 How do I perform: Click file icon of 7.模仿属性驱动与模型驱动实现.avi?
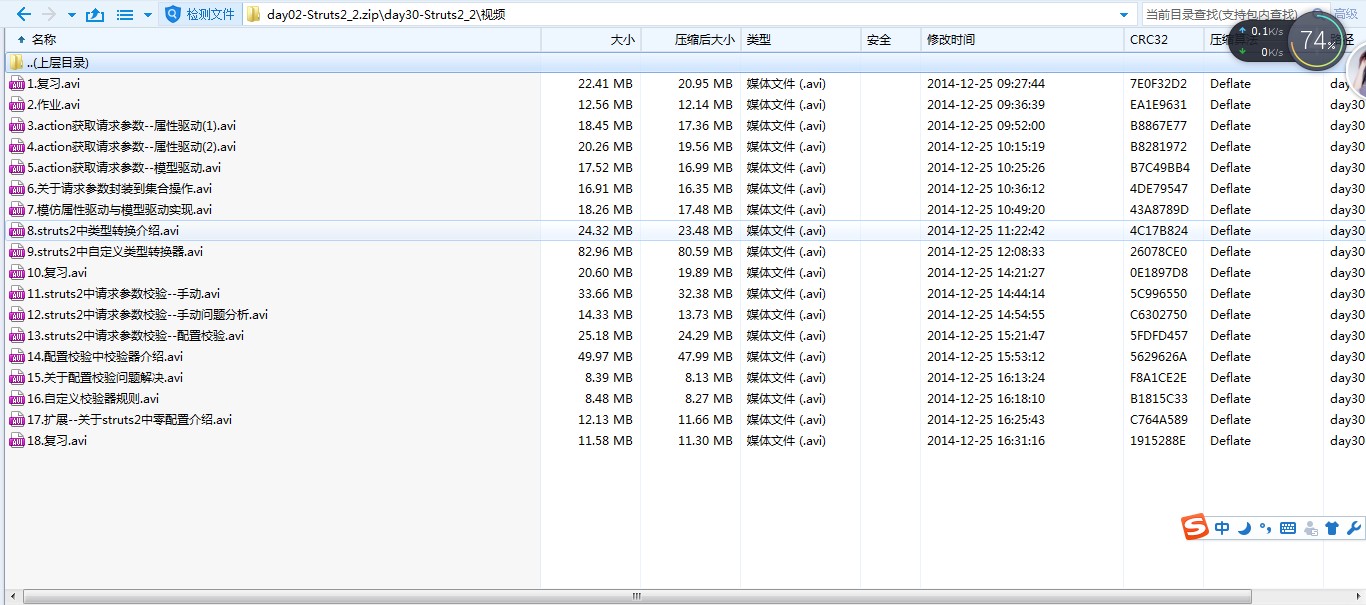[17, 209]
